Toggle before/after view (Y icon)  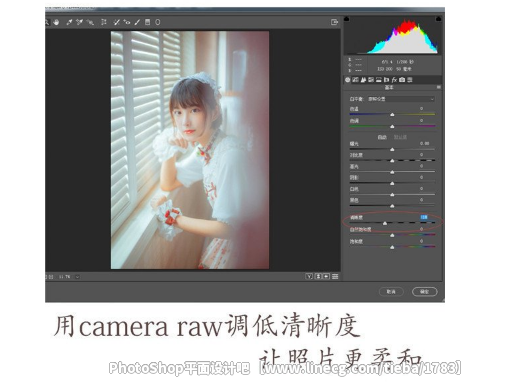tap(309, 276)
